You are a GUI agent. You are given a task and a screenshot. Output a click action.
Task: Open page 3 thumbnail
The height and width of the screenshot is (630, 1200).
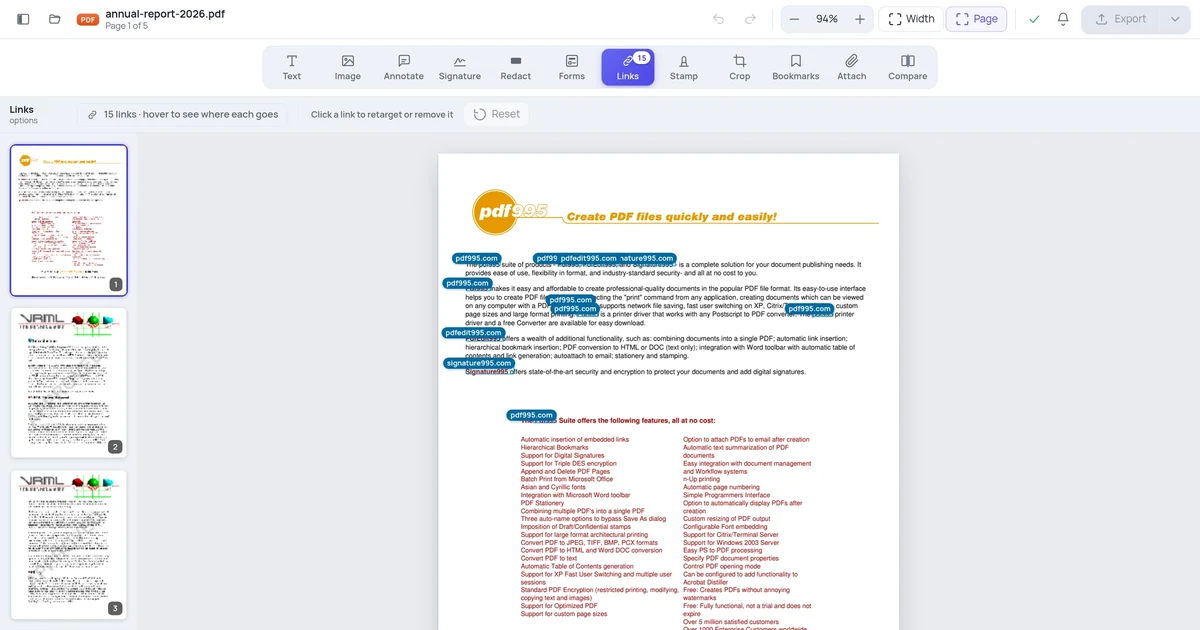69,545
